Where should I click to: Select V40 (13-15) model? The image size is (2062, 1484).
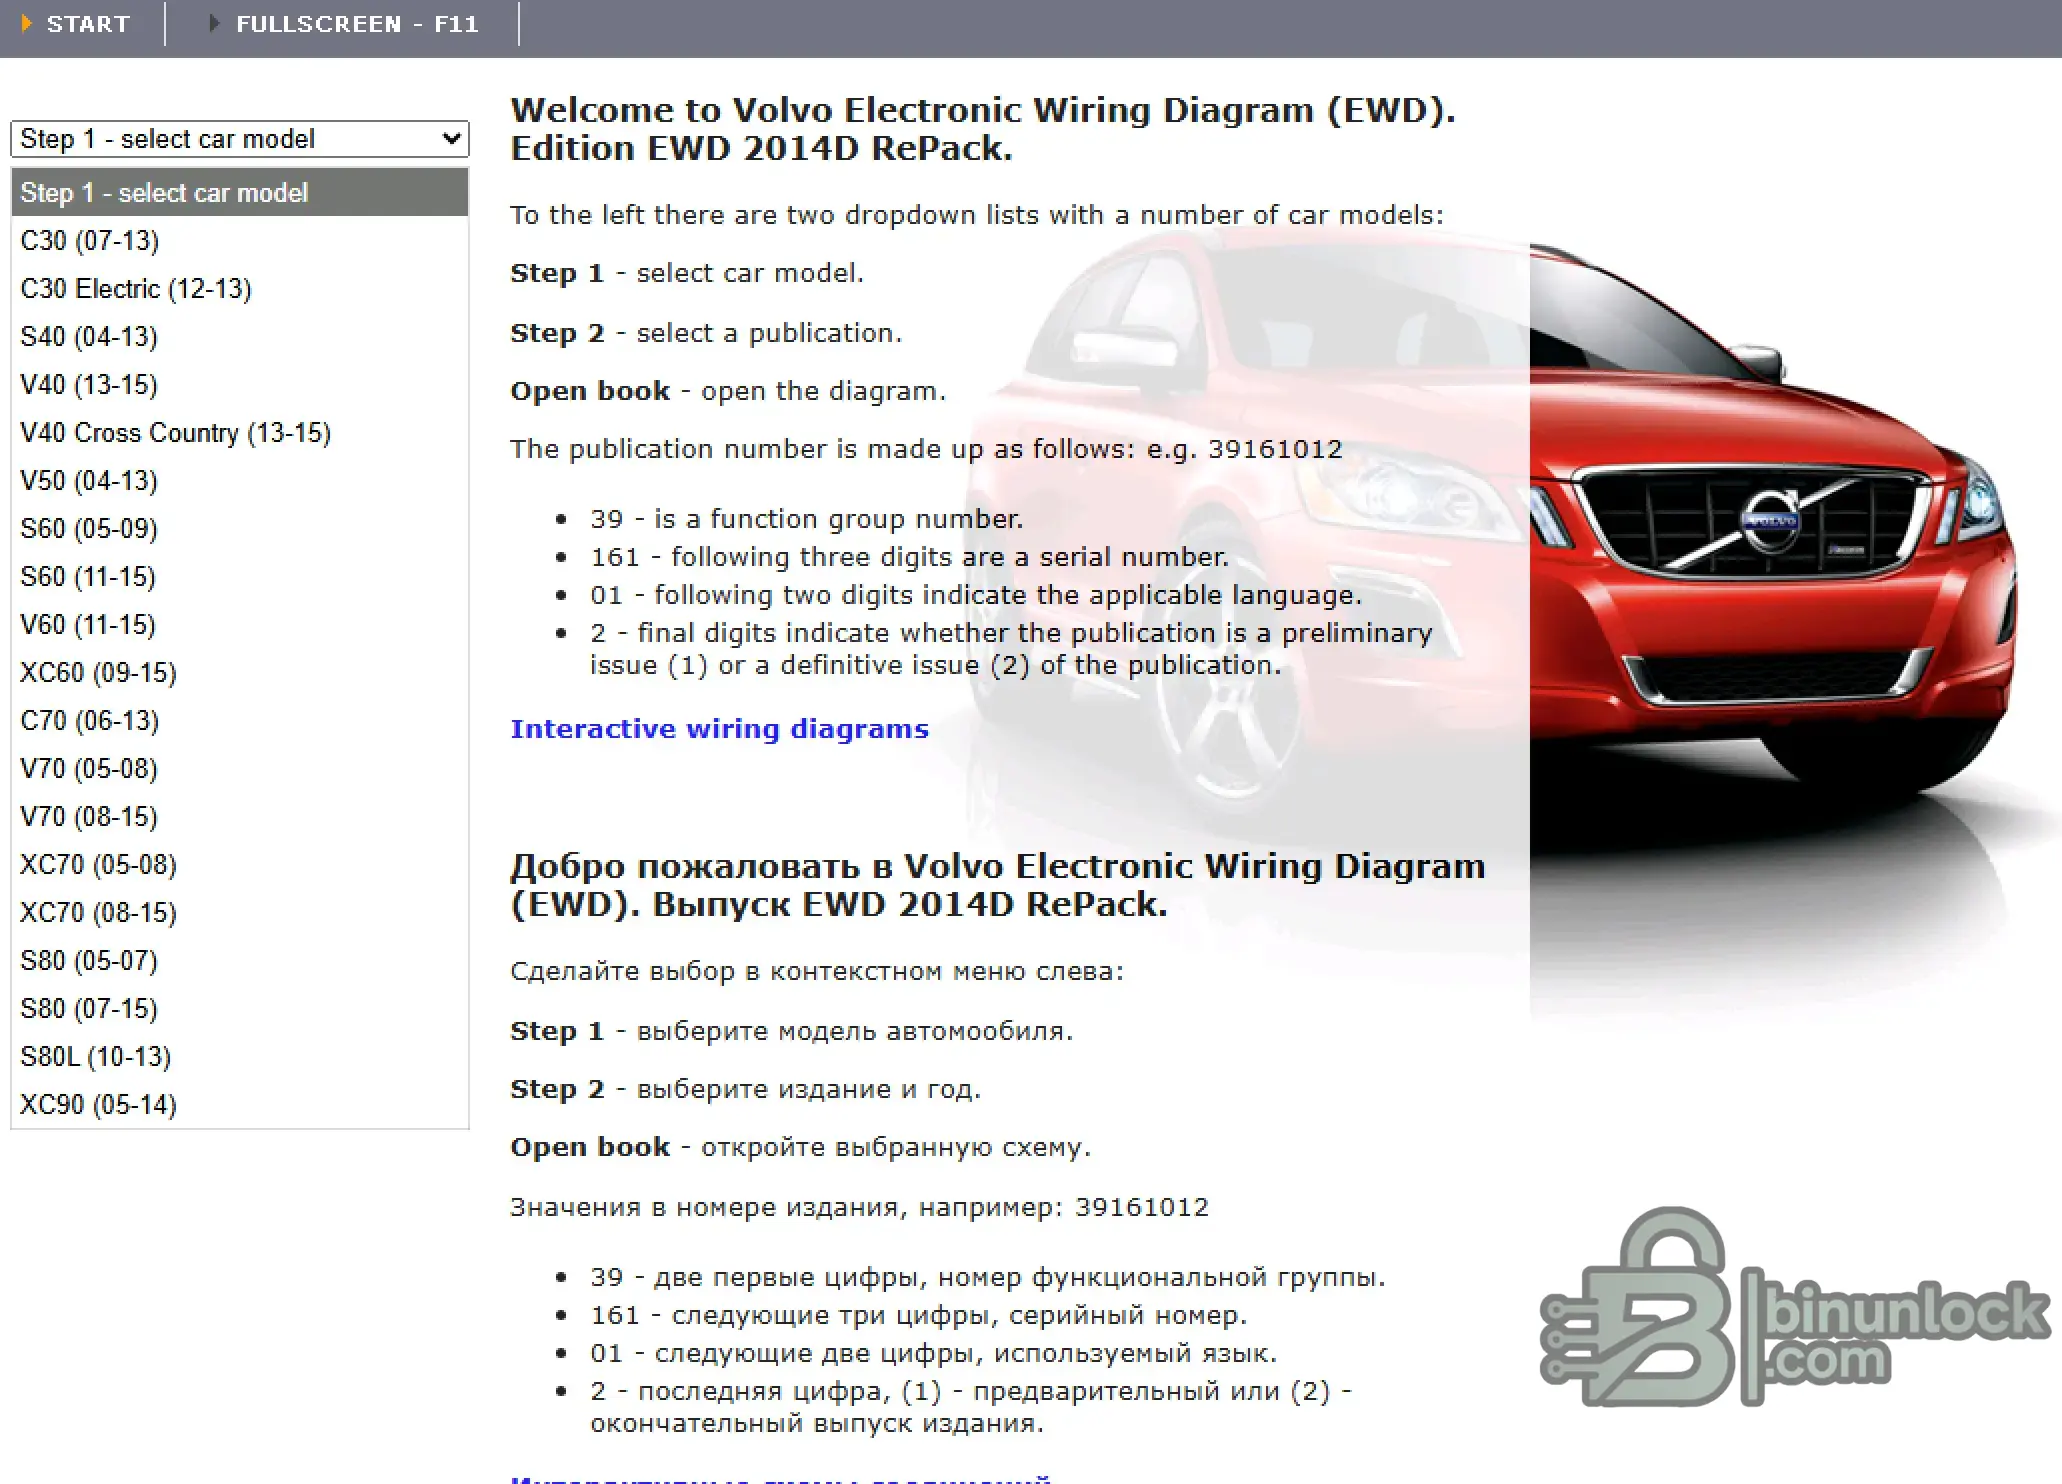[x=240, y=384]
